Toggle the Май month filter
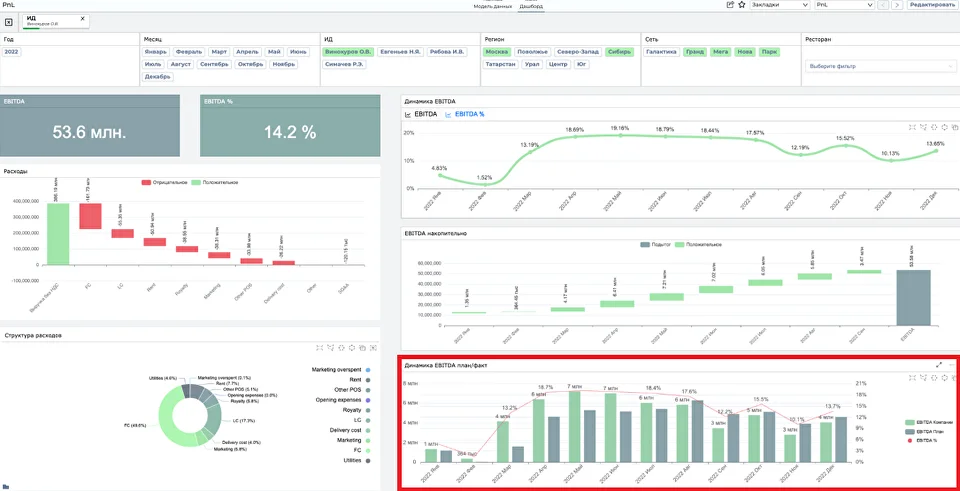This screenshot has width=960, height=491. [x=274, y=52]
